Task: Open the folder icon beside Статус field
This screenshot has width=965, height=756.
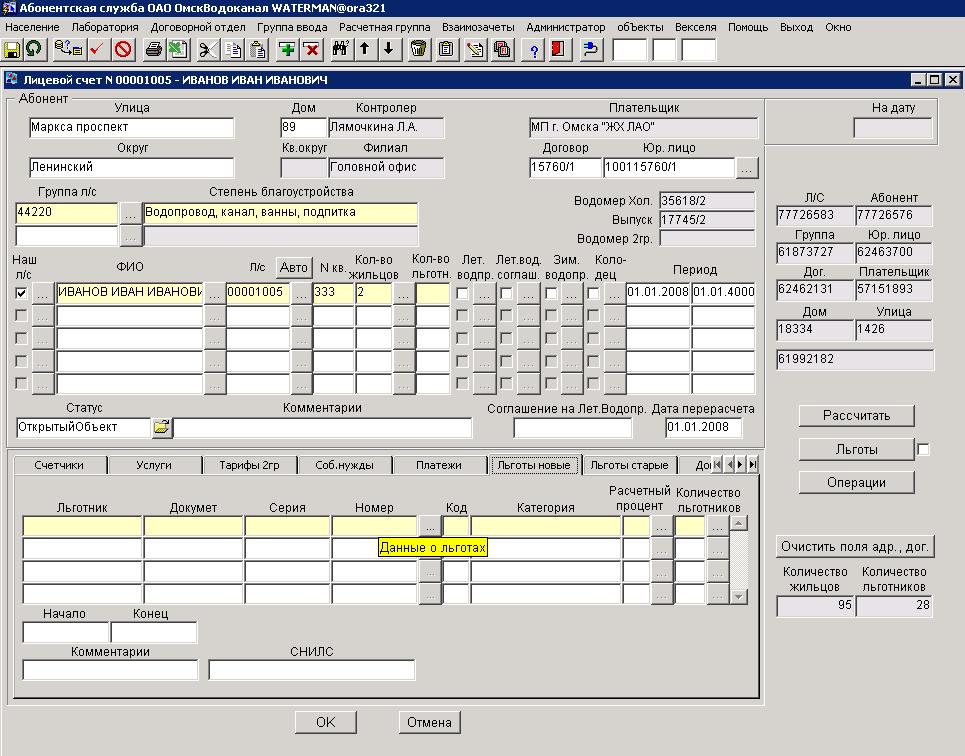Action: pos(162,428)
